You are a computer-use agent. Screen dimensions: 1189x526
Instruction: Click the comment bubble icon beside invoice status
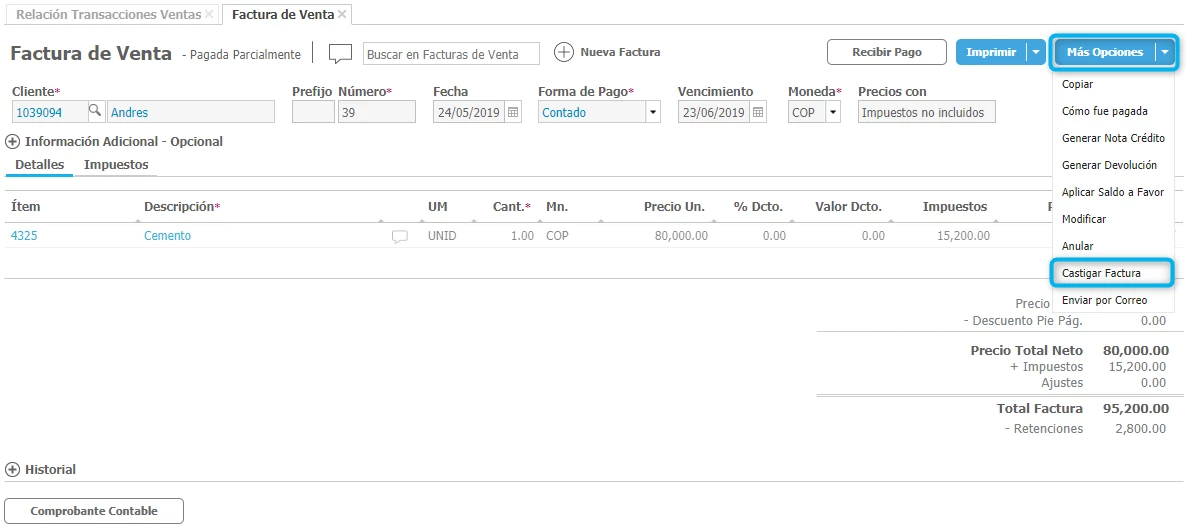coord(341,53)
